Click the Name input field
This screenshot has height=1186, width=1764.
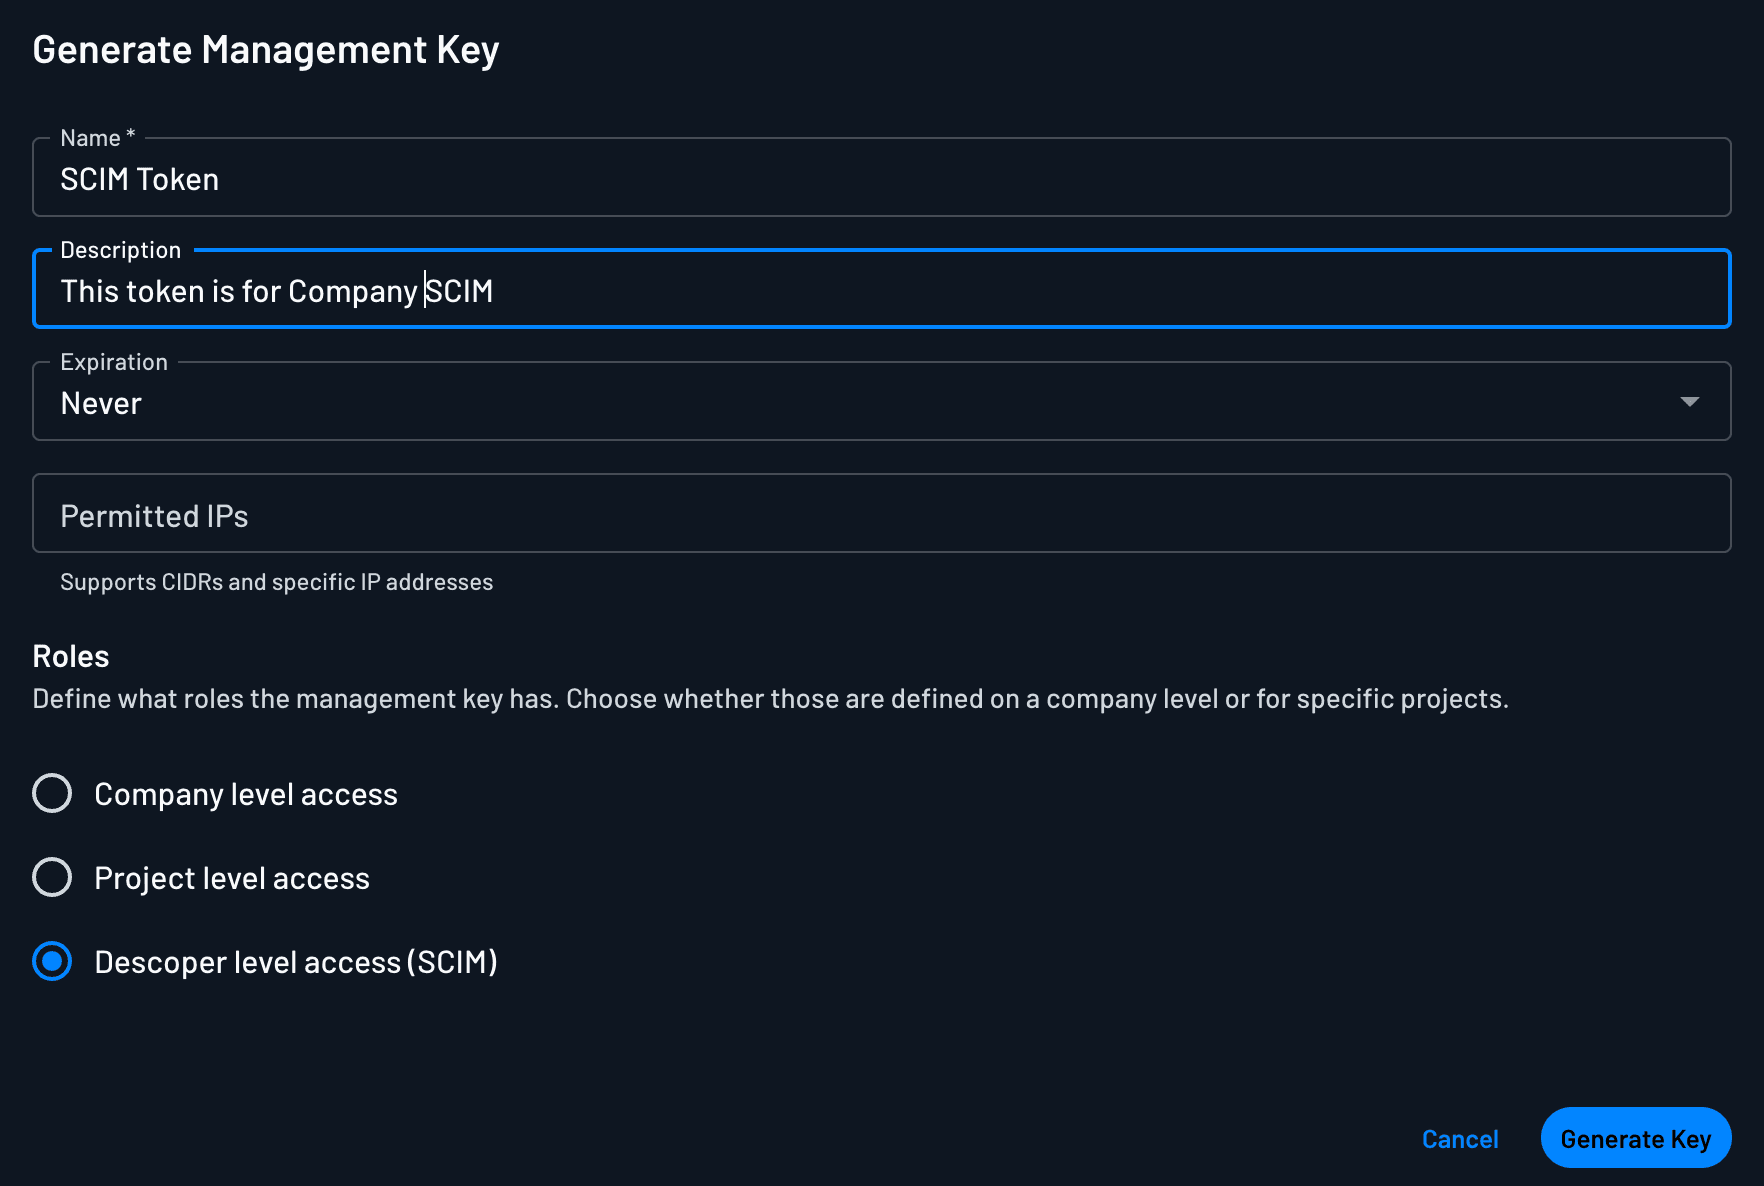pyautogui.click(x=880, y=179)
